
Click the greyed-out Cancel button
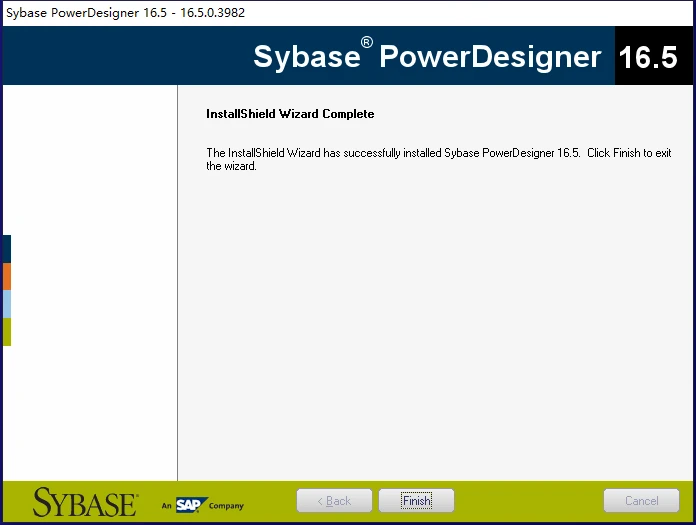[x=641, y=501]
